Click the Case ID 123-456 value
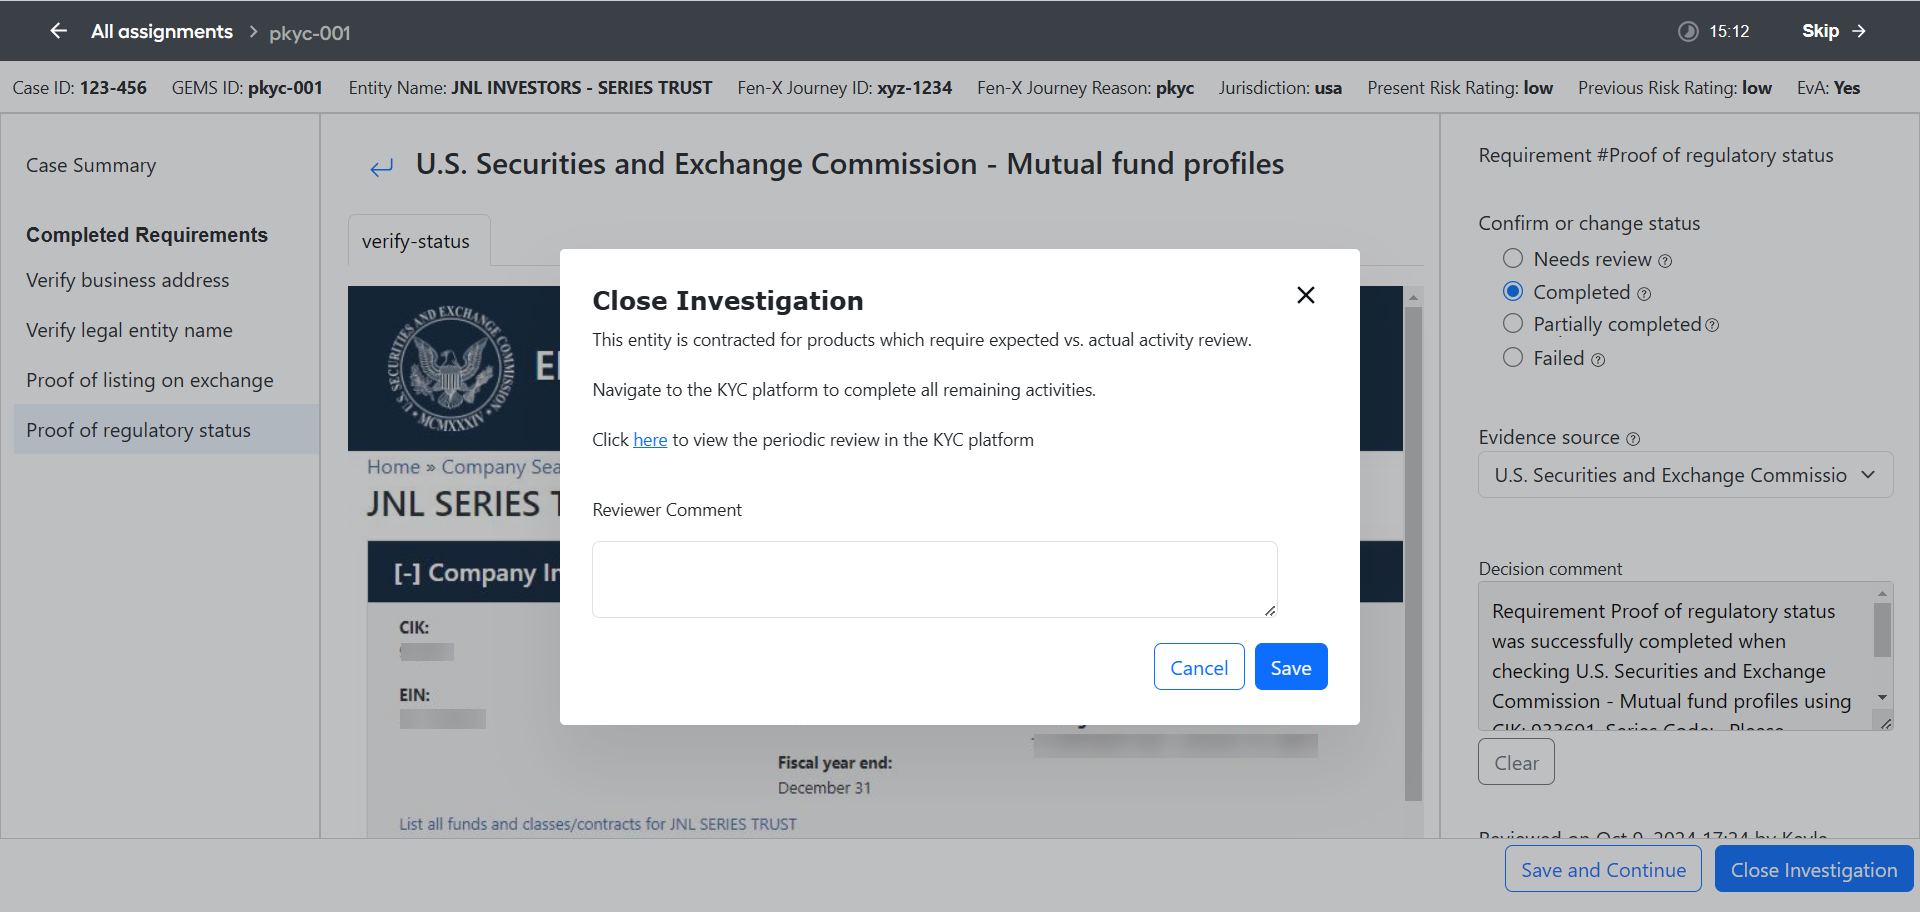Screen dimensions: 1920x912 pos(113,88)
